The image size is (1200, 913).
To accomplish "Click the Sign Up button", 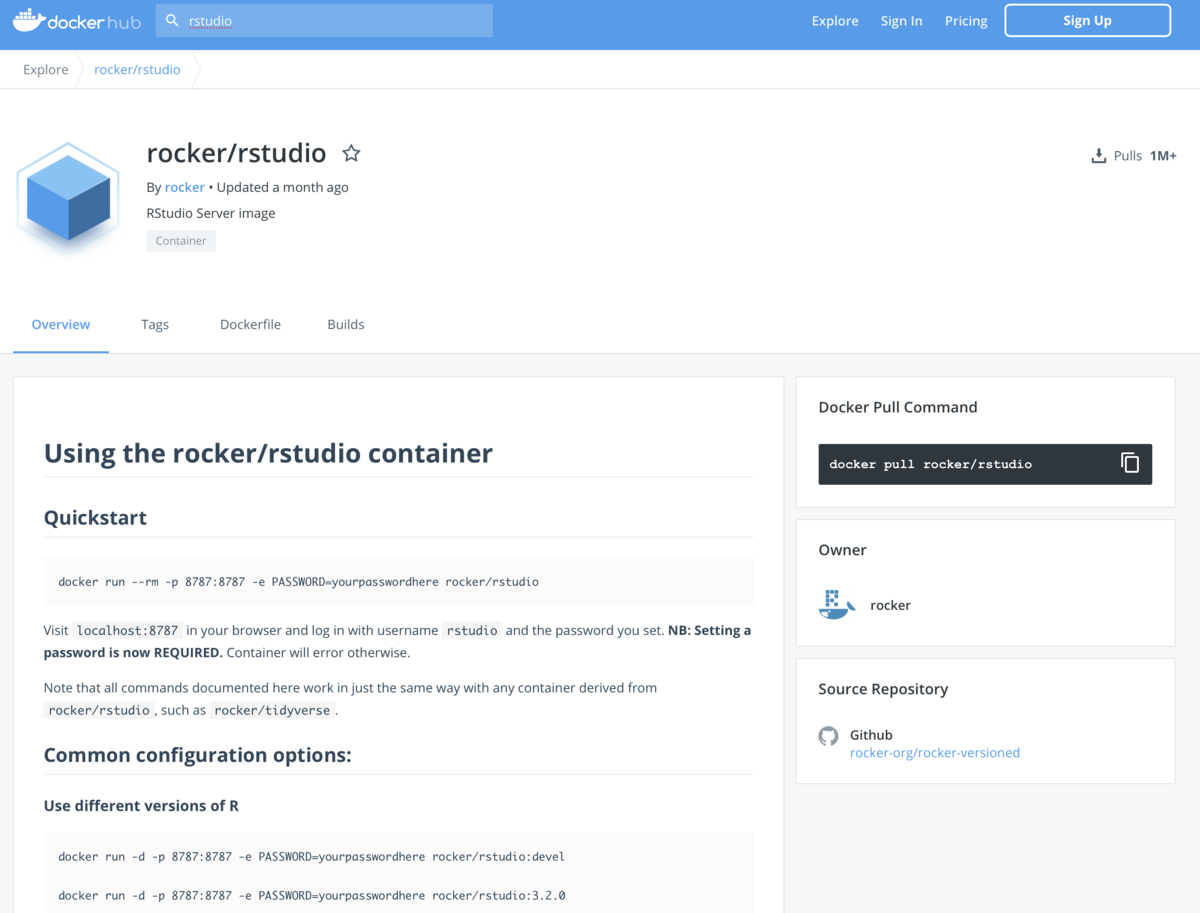I will 1087,20.
